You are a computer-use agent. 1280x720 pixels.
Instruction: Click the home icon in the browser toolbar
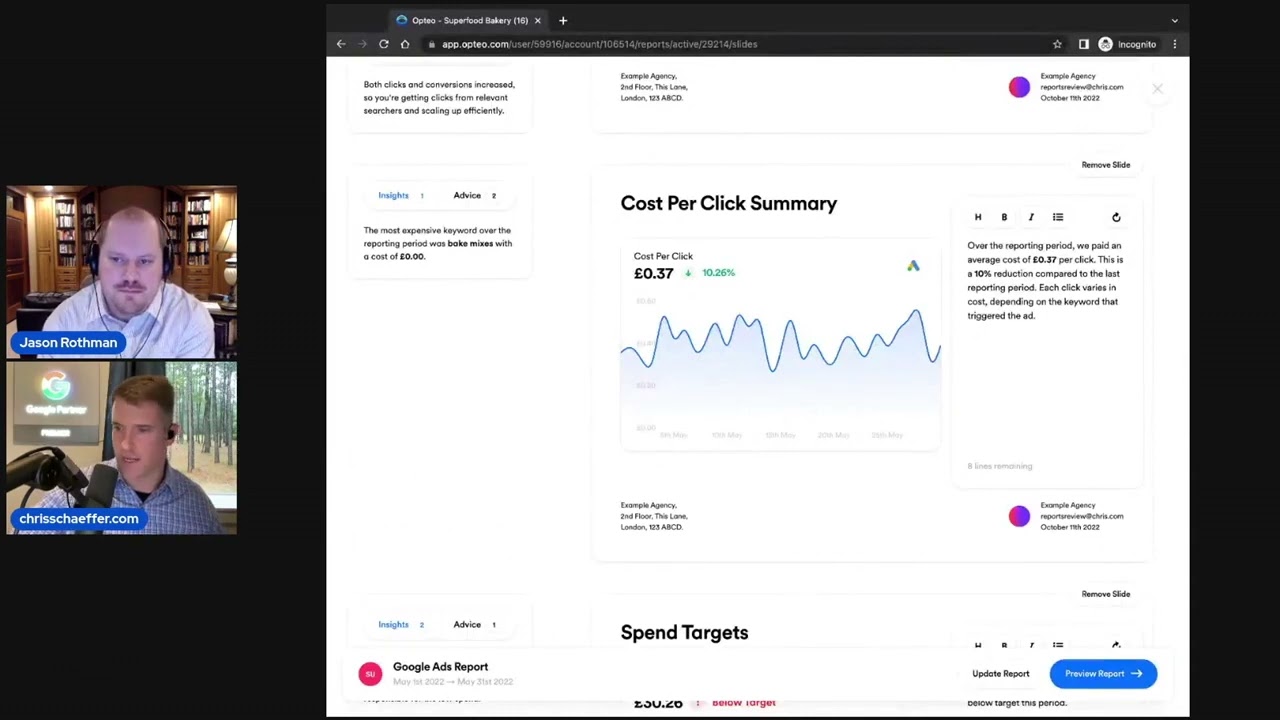point(404,44)
